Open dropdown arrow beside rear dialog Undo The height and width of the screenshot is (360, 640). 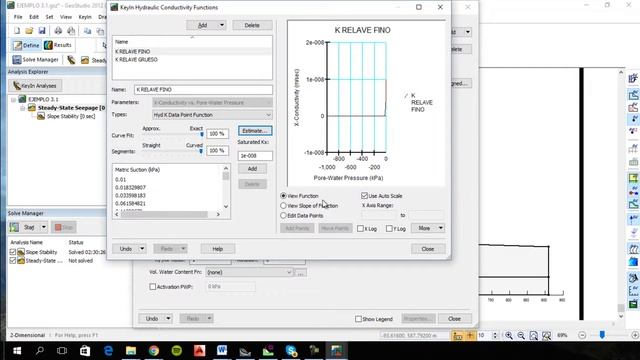[168, 318]
